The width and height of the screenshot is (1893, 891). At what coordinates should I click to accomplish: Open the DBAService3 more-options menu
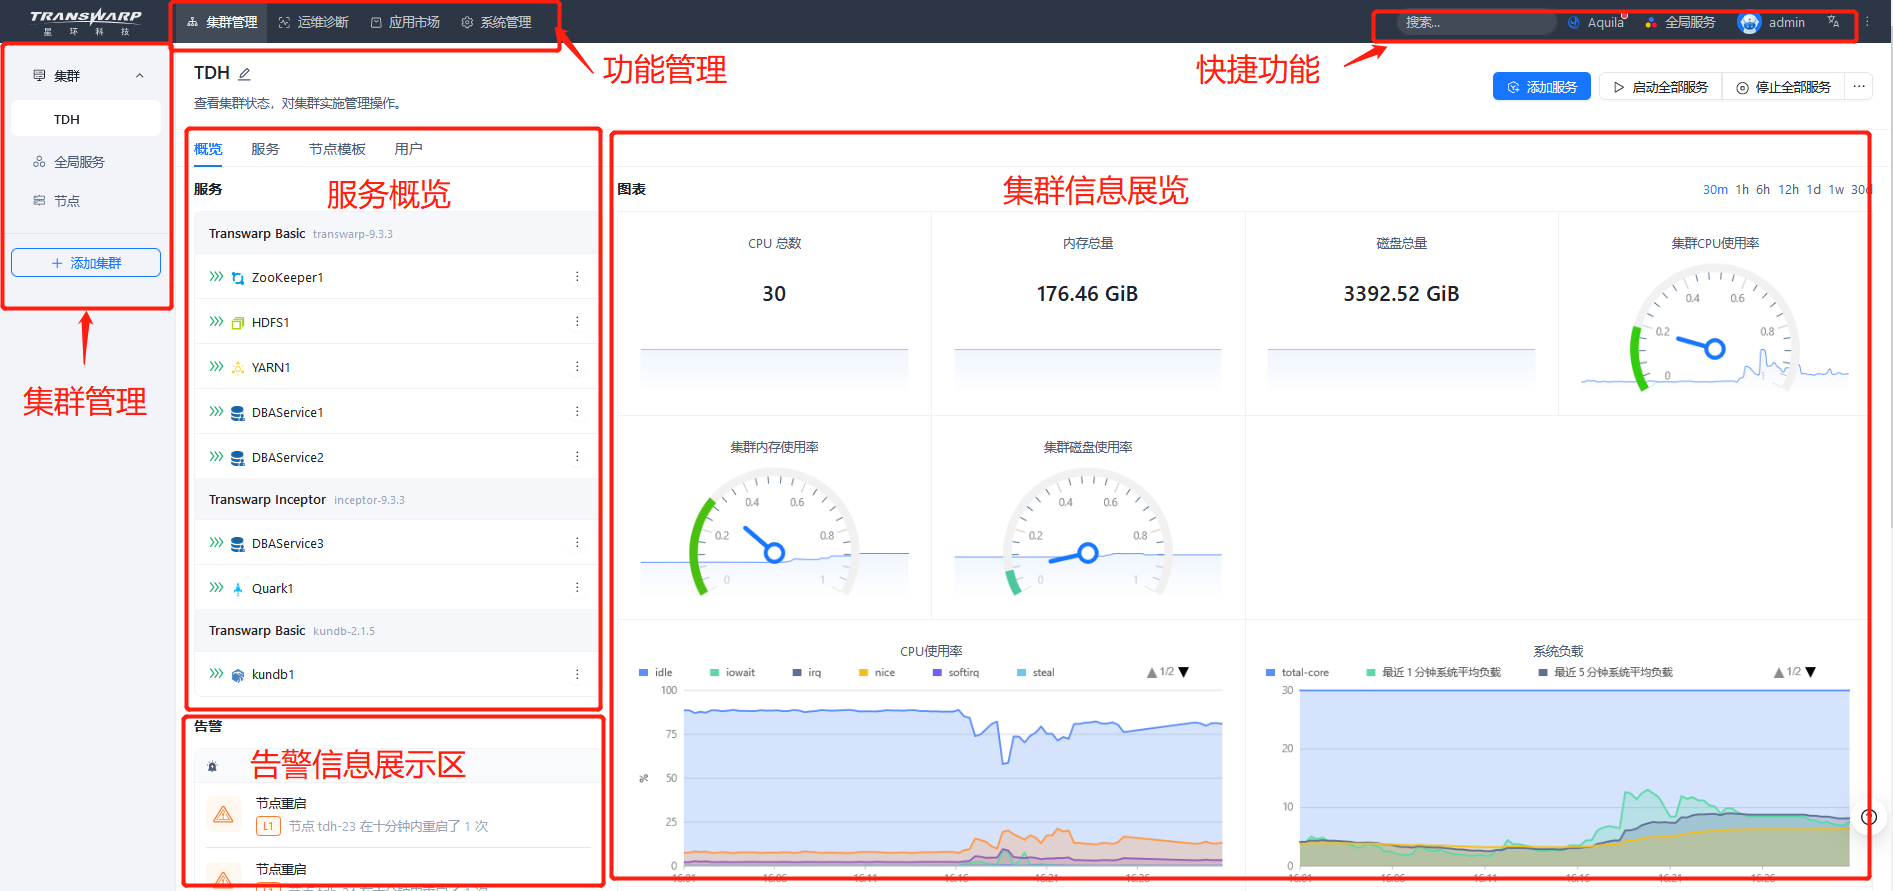click(577, 543)
